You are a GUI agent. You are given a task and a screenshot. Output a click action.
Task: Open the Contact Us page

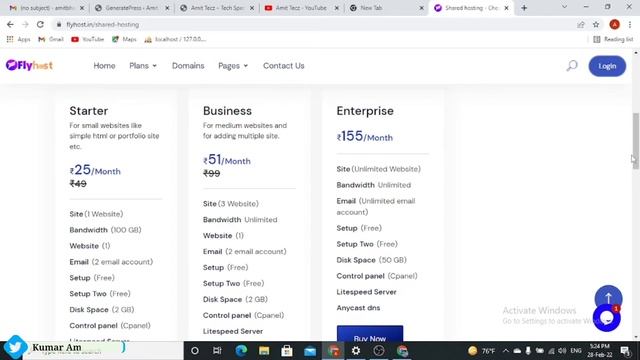click(x=283, y=66)
